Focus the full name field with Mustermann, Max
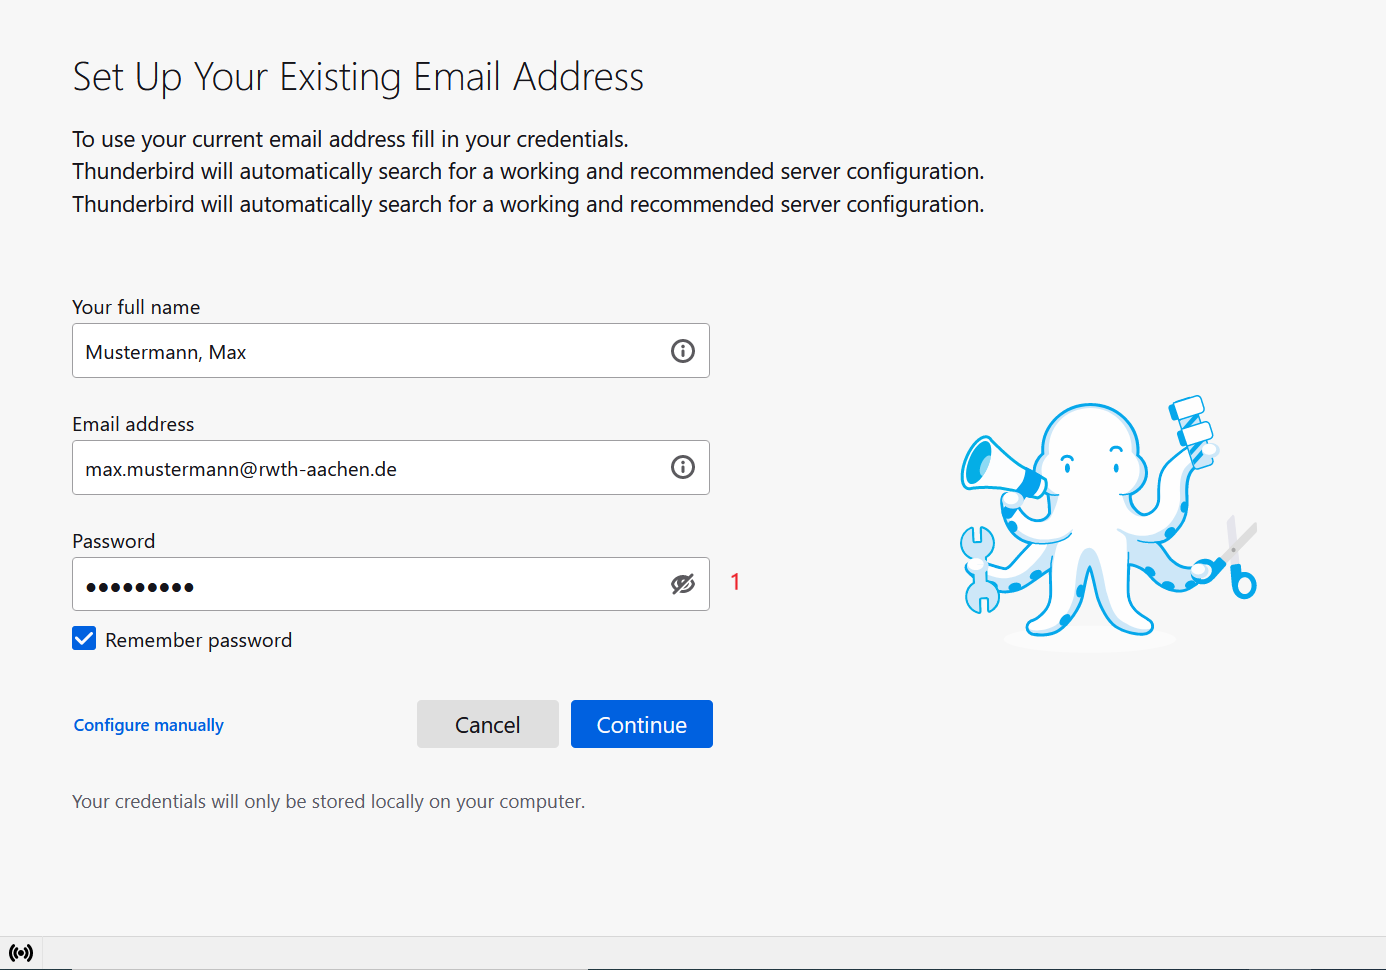This screenshot has height=970, width=1386. click(x=370, y=351)
